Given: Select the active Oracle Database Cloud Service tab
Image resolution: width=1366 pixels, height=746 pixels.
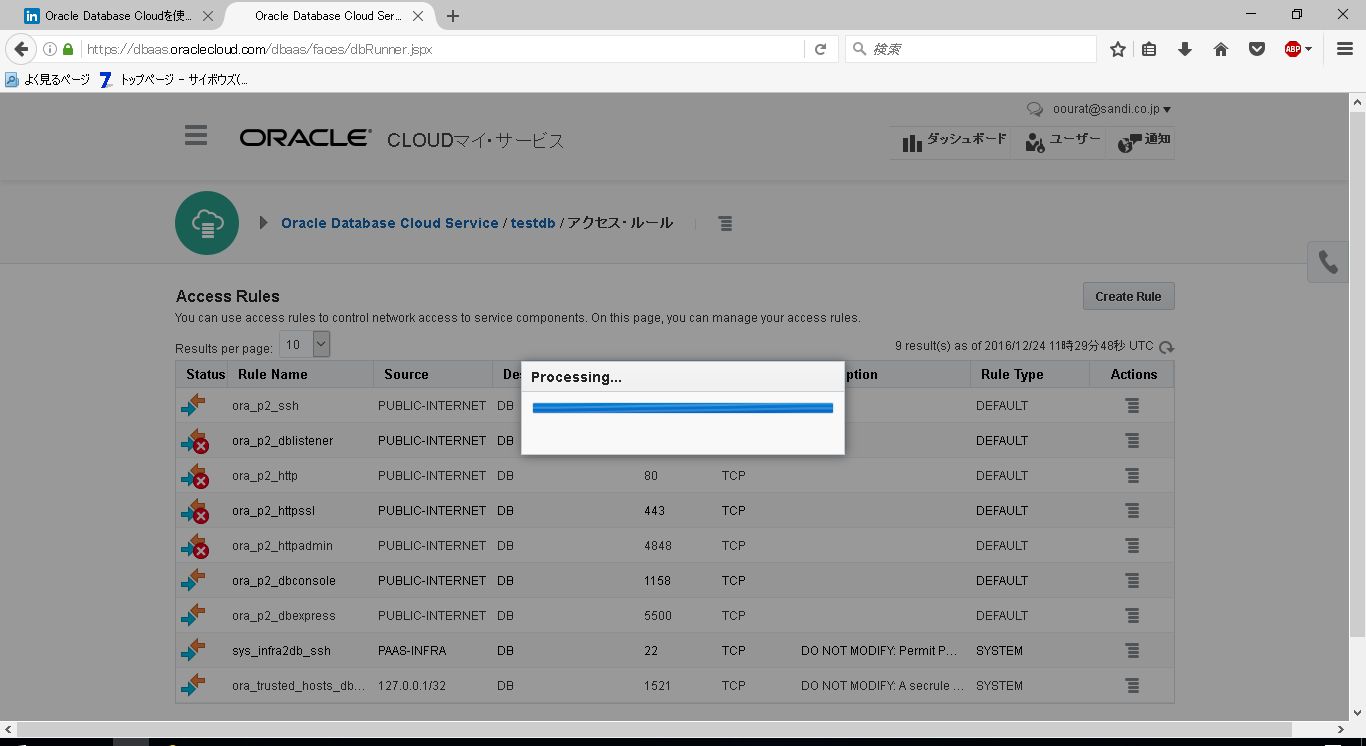Looking at the screenshot, I should coord(330,16).
